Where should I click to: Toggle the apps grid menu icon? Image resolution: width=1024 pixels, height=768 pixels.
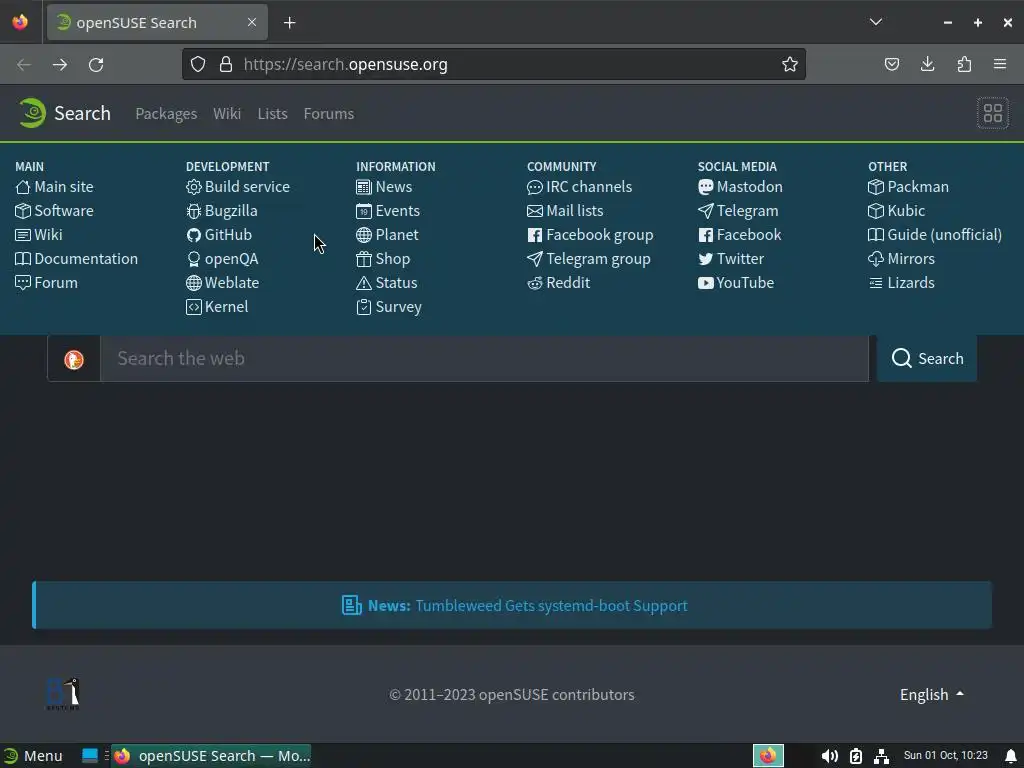click(993, 113)
